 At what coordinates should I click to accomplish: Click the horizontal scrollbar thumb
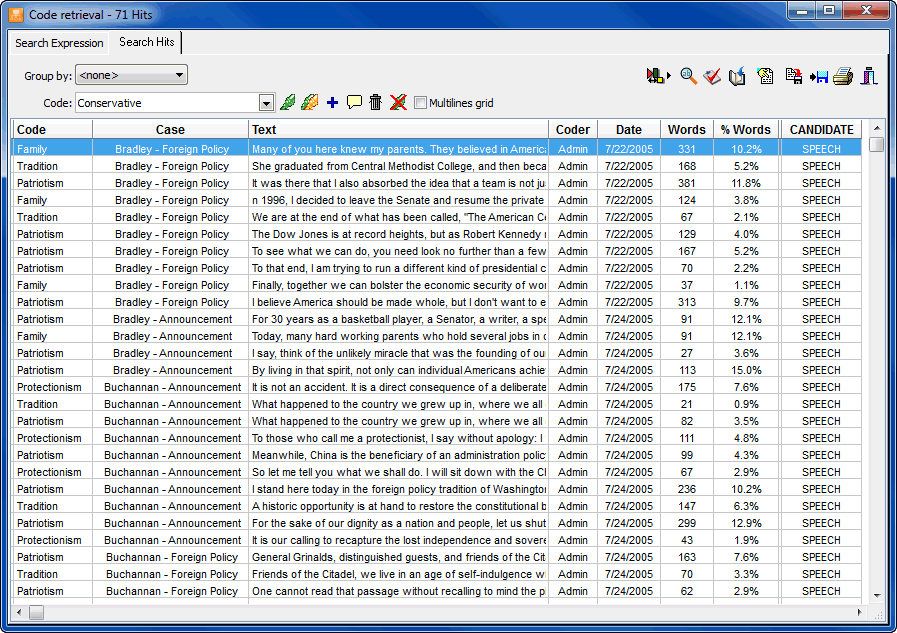tap(37, 612)
